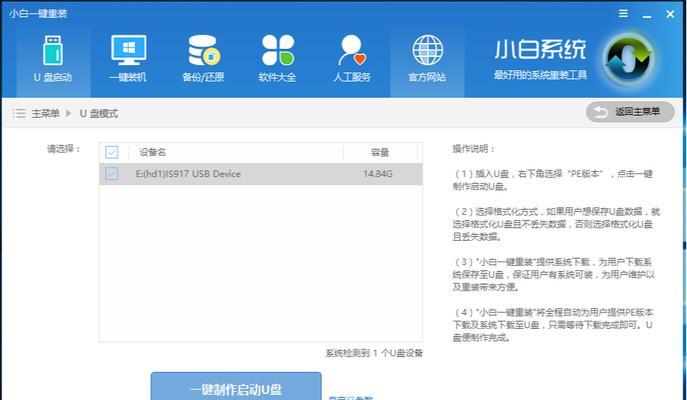Click the 请选择 label
Viewport: 687px width, 400px height.
pos(64,149)
